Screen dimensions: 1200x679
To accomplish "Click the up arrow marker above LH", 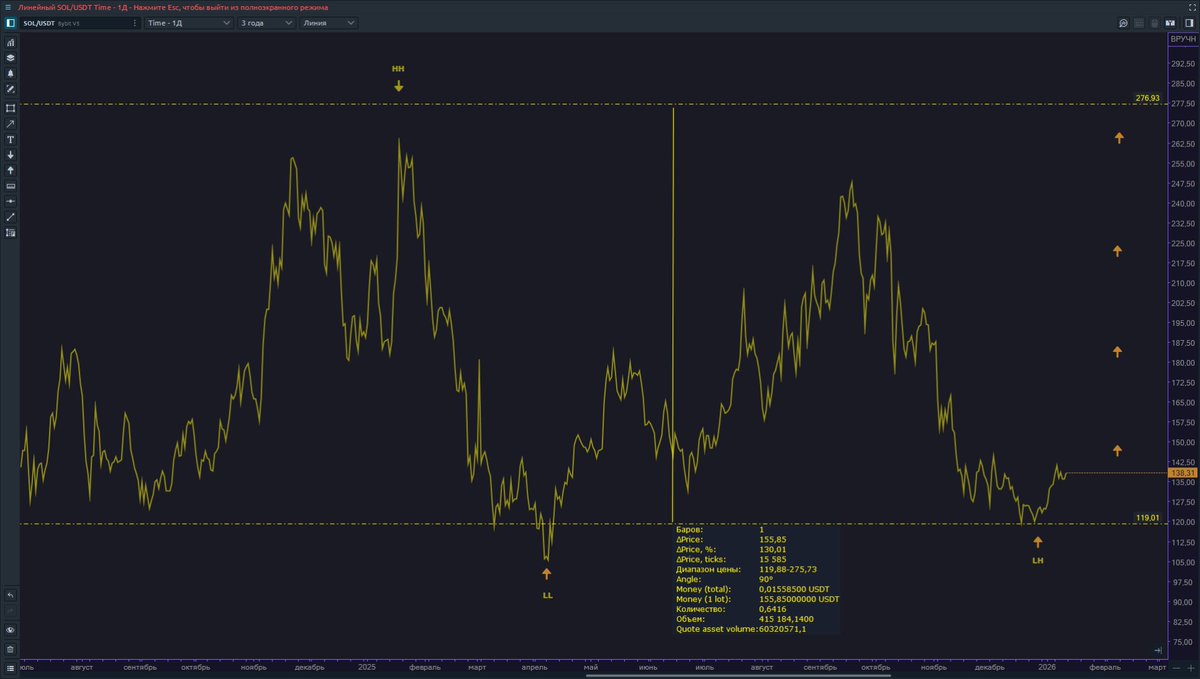I will click(x=1038, y=542).
